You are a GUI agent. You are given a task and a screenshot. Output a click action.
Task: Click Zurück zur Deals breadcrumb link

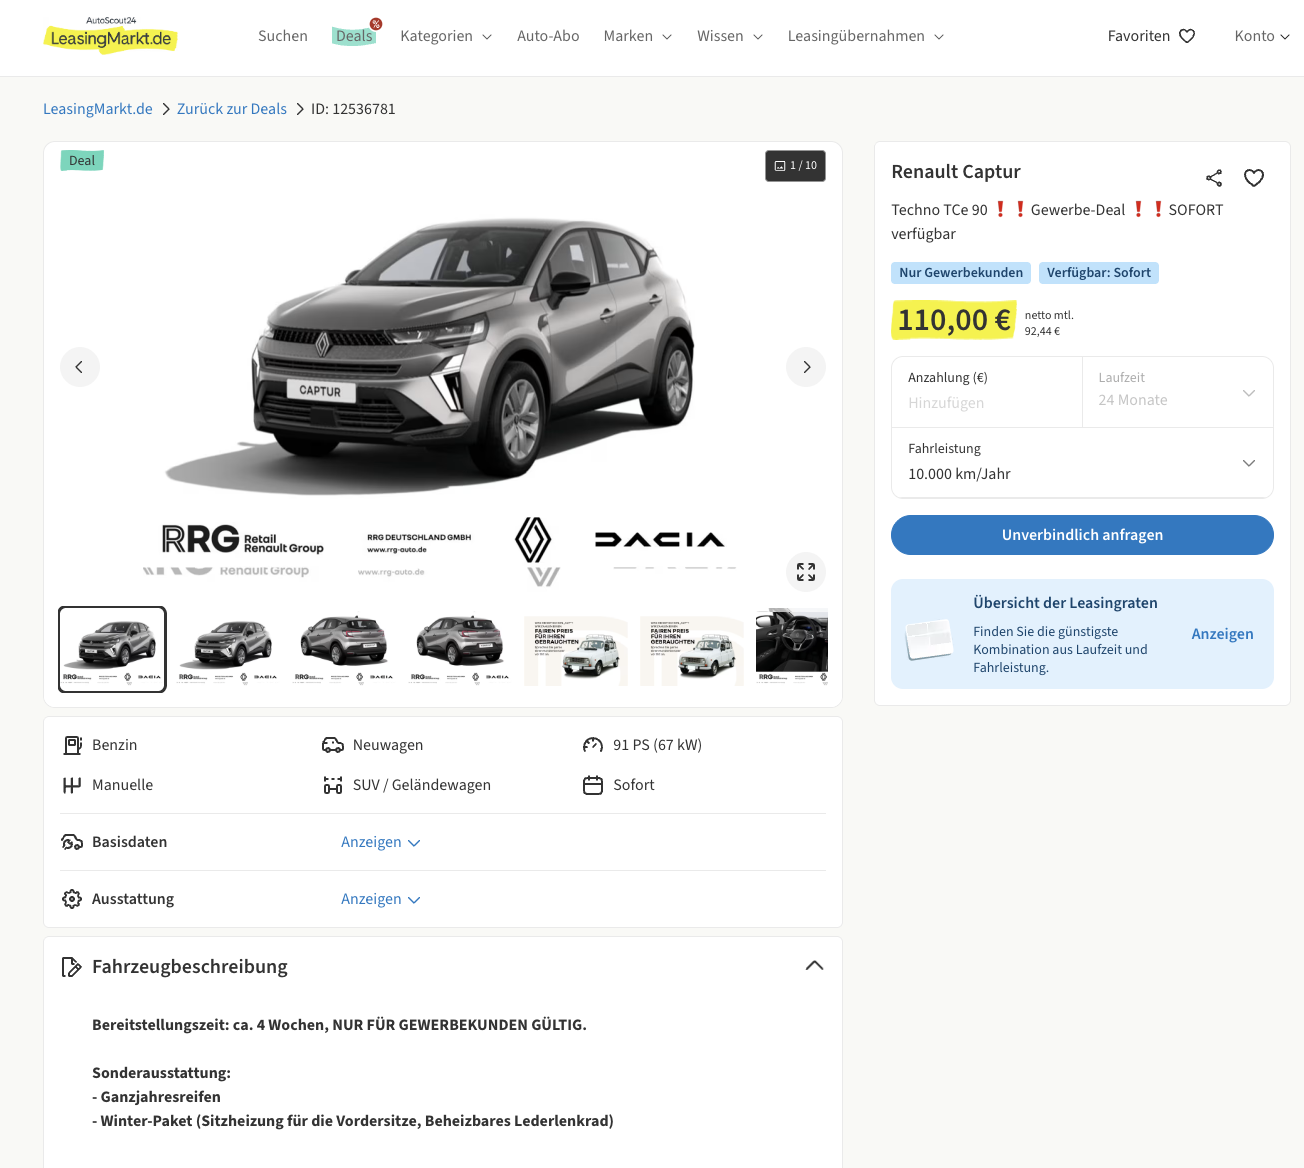232,109
